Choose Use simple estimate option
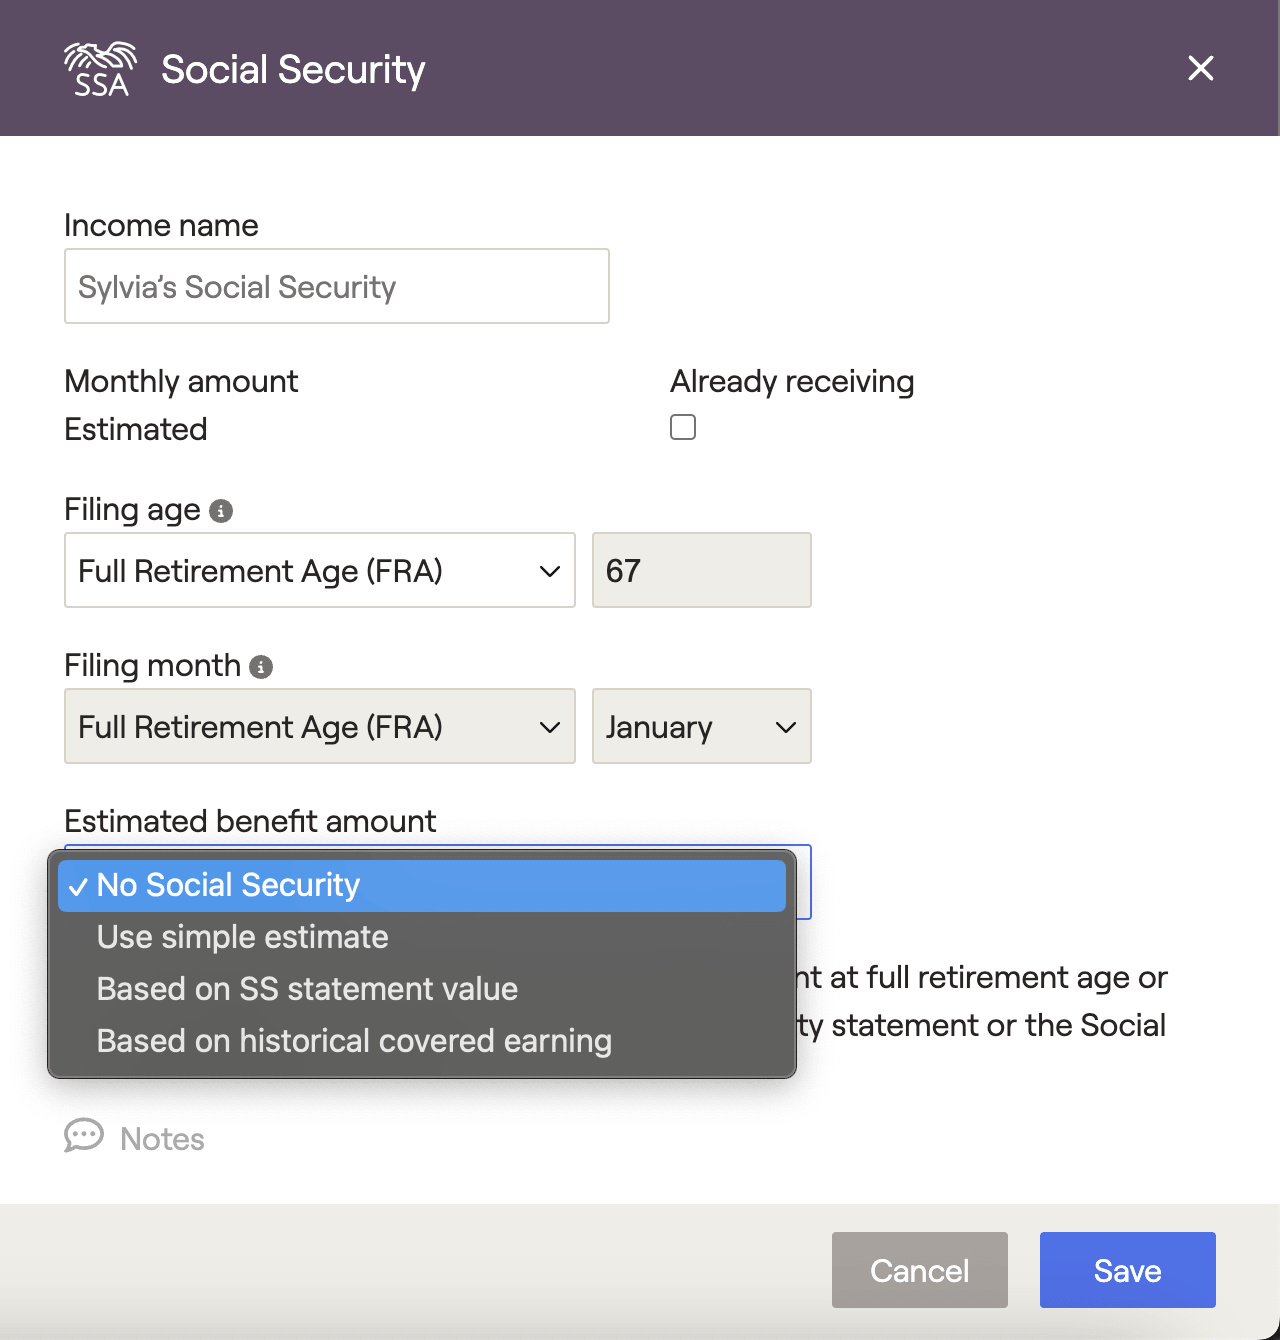Viewport: 1280px width, 1340px height. click(422, 937)
